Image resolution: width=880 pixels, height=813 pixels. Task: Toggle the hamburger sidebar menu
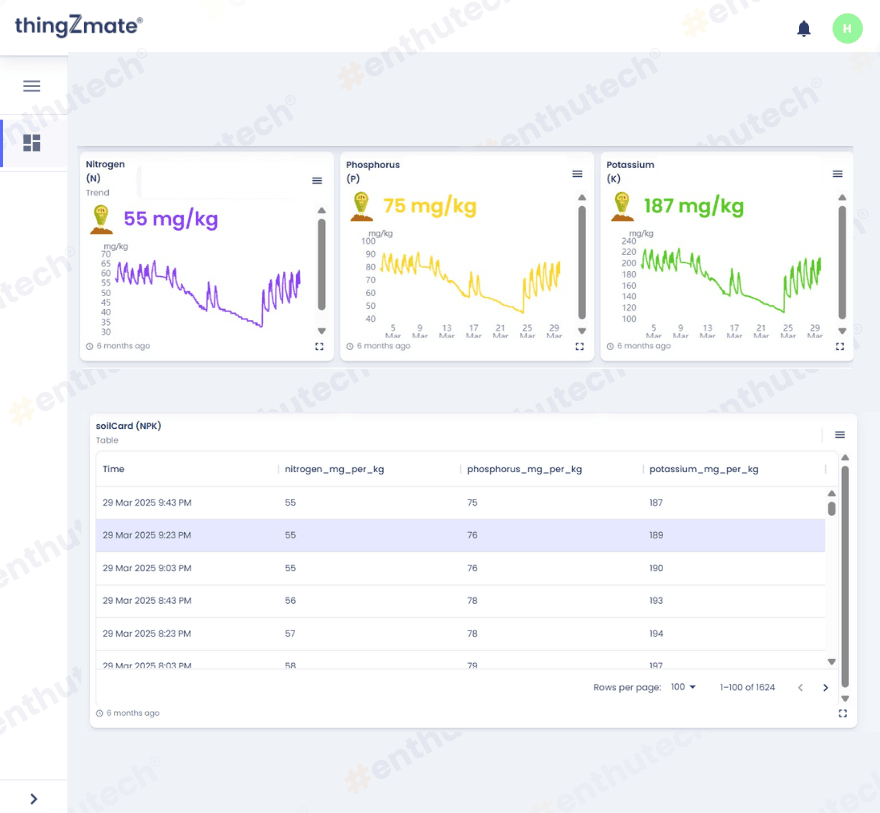coord(32,86)
